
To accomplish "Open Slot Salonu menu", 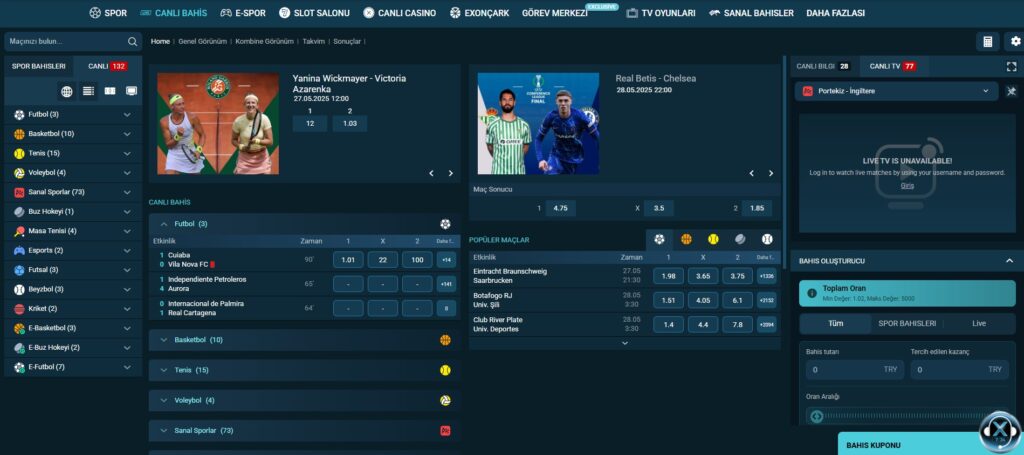I will coord(314,13).
